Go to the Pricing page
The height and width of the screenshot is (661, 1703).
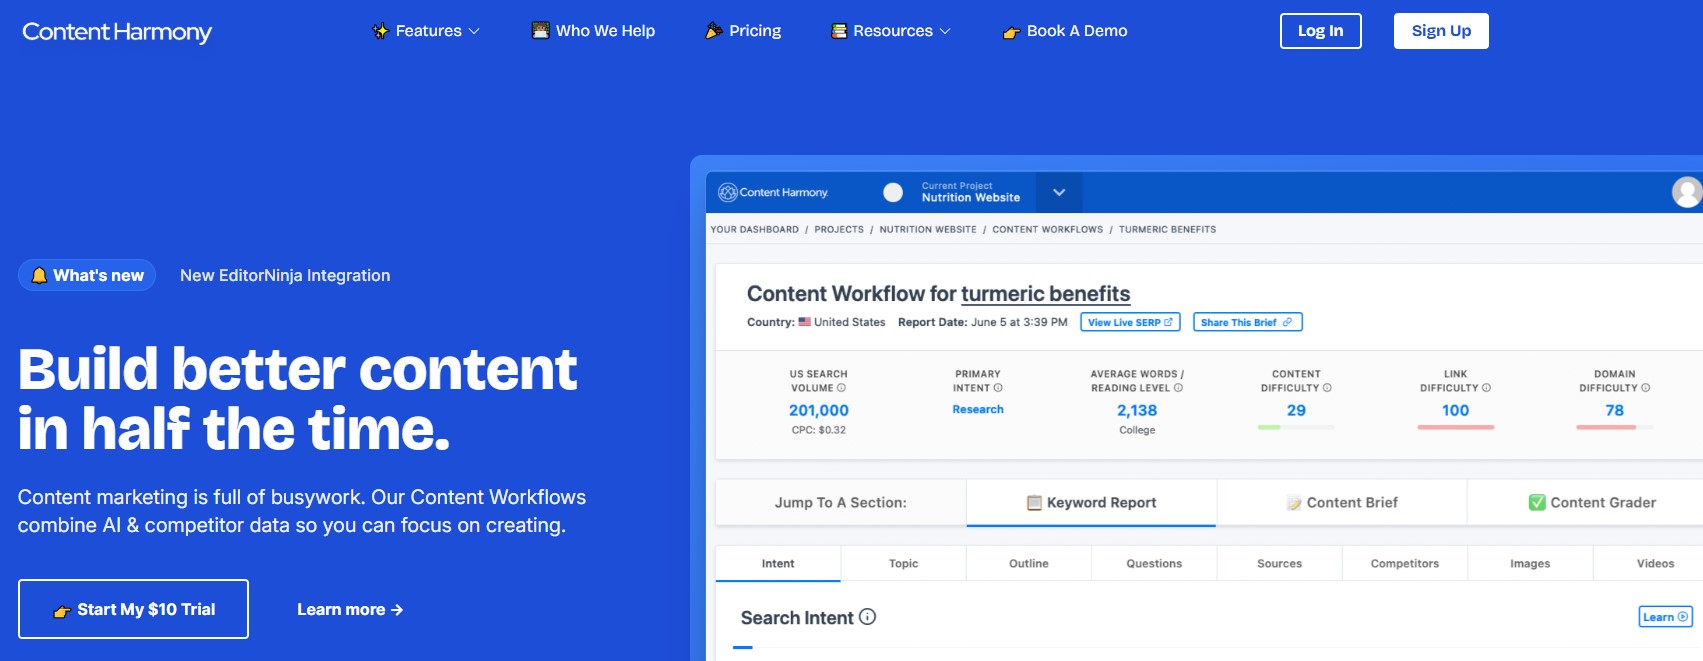point(743,31)
